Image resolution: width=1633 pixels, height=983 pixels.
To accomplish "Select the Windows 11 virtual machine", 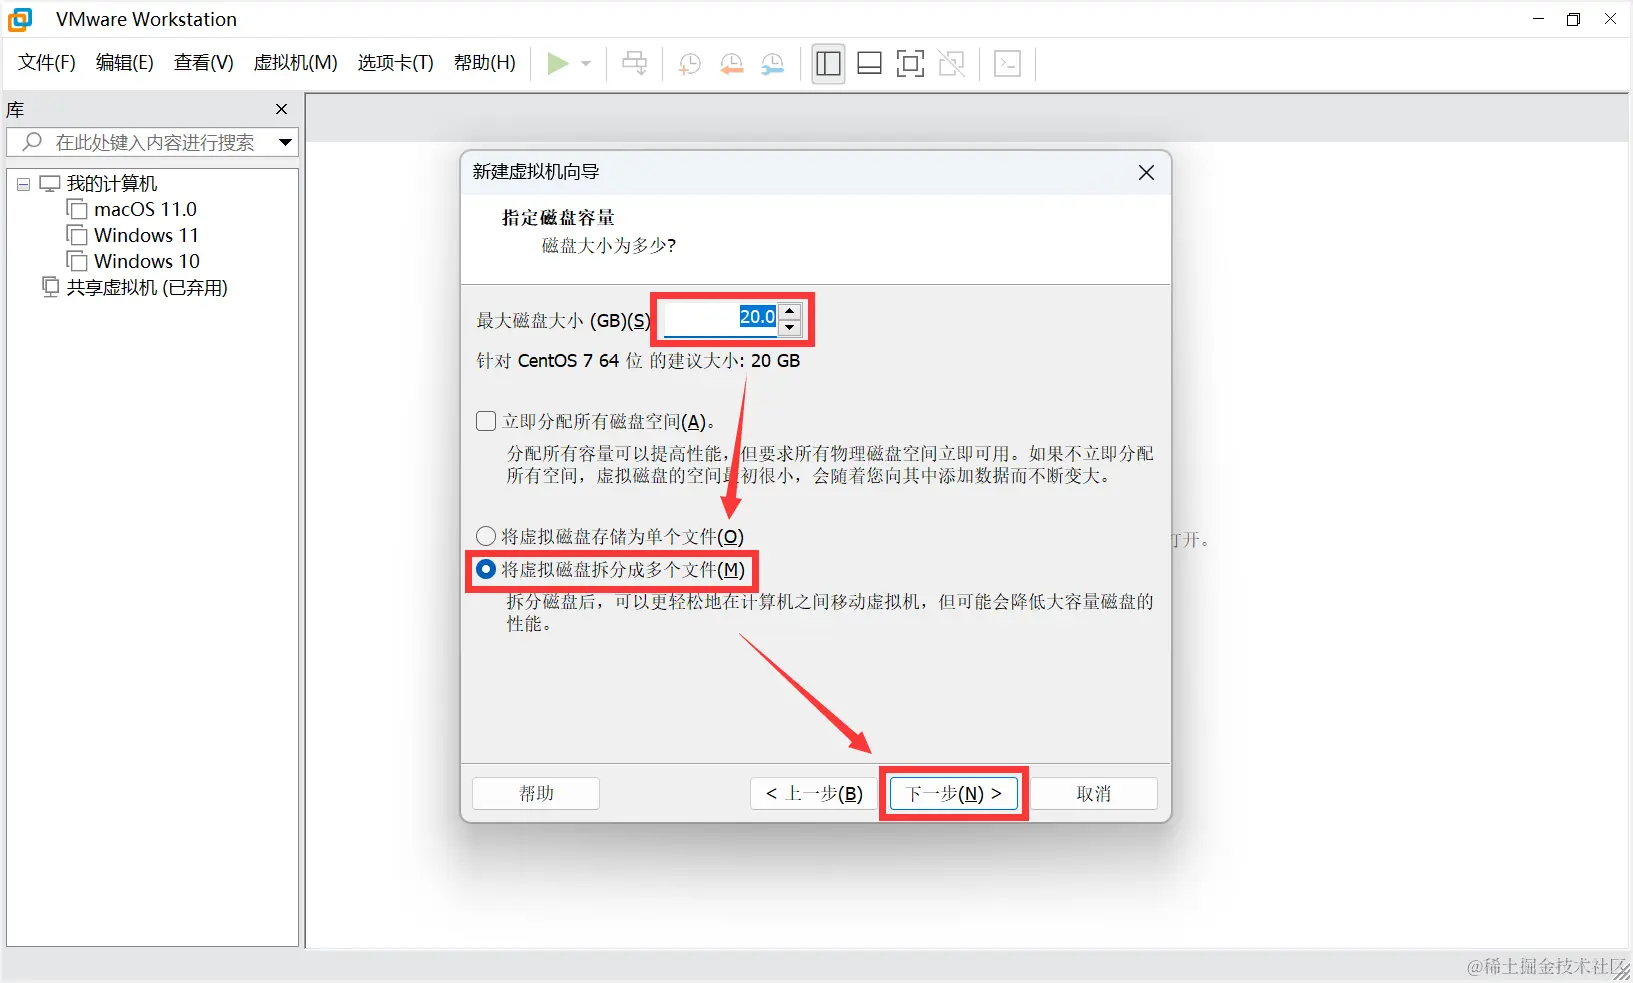I will click(x=146, y=235).
